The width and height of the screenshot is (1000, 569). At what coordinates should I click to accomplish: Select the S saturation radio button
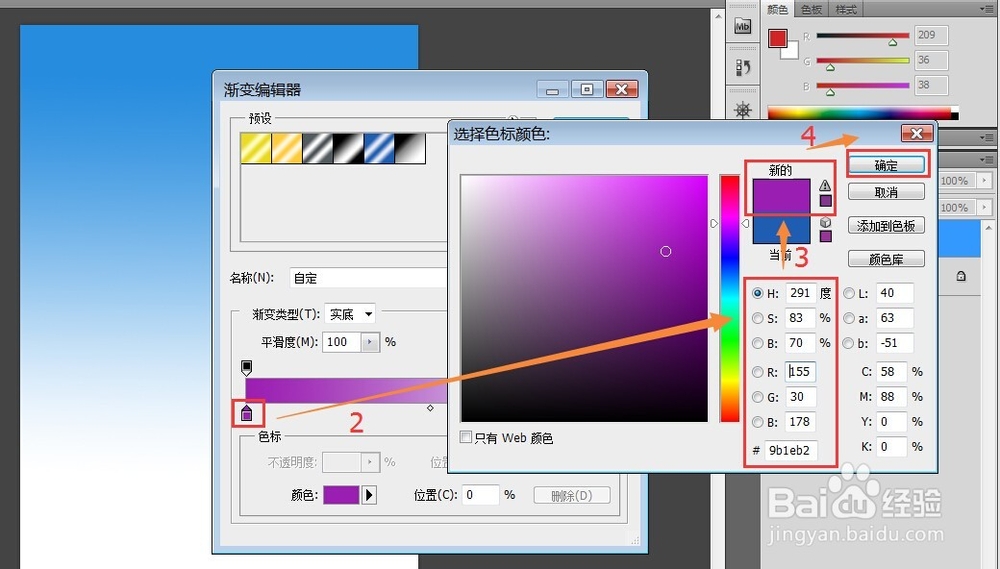click(x=758, y=318)
